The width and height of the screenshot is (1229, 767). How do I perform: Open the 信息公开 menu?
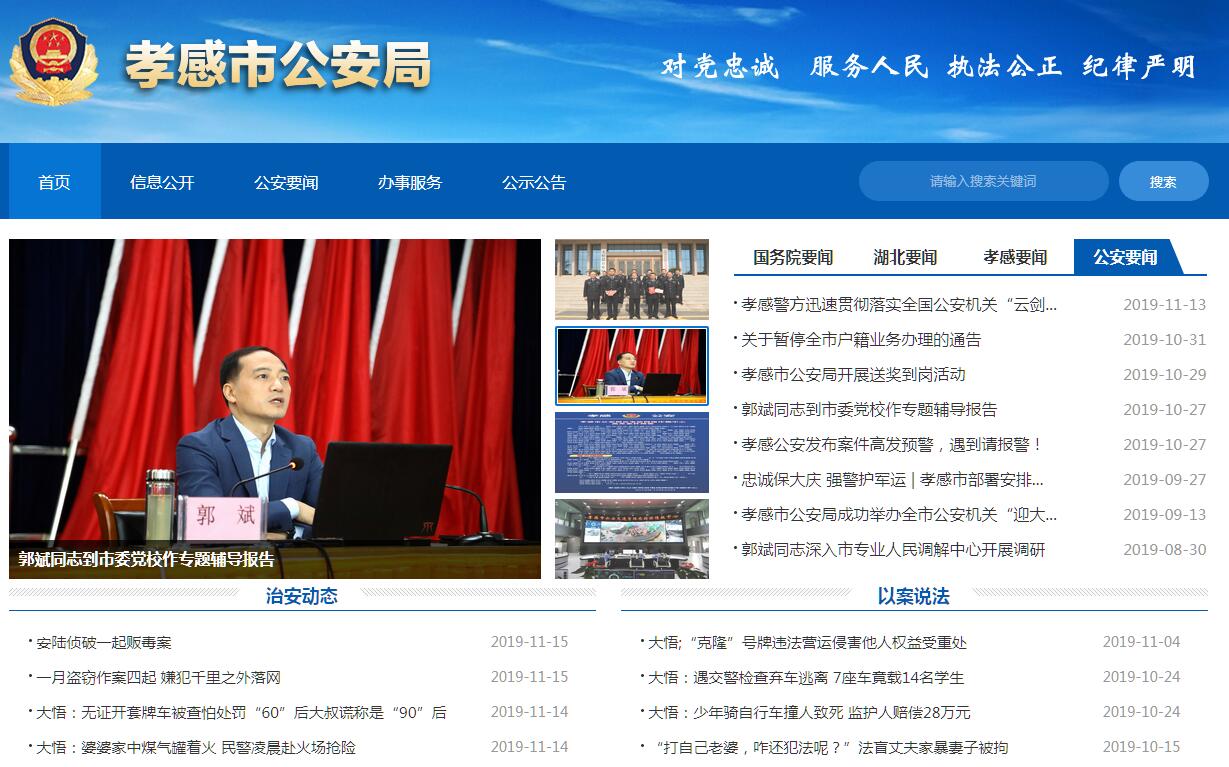click(x=162, y=182)
